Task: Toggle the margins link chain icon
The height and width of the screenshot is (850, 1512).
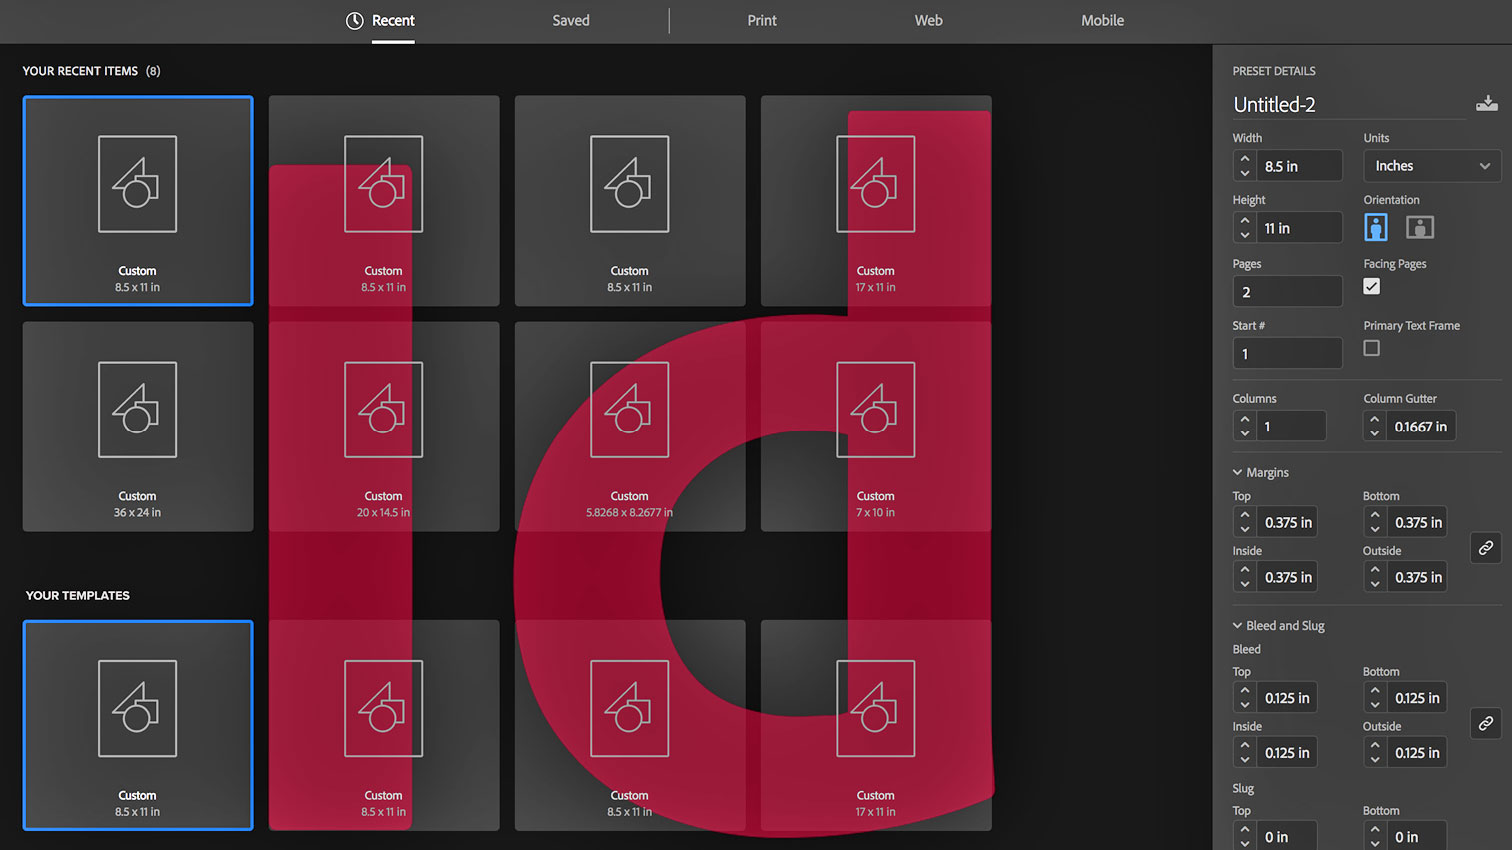Action: [x=1486, y=548]
